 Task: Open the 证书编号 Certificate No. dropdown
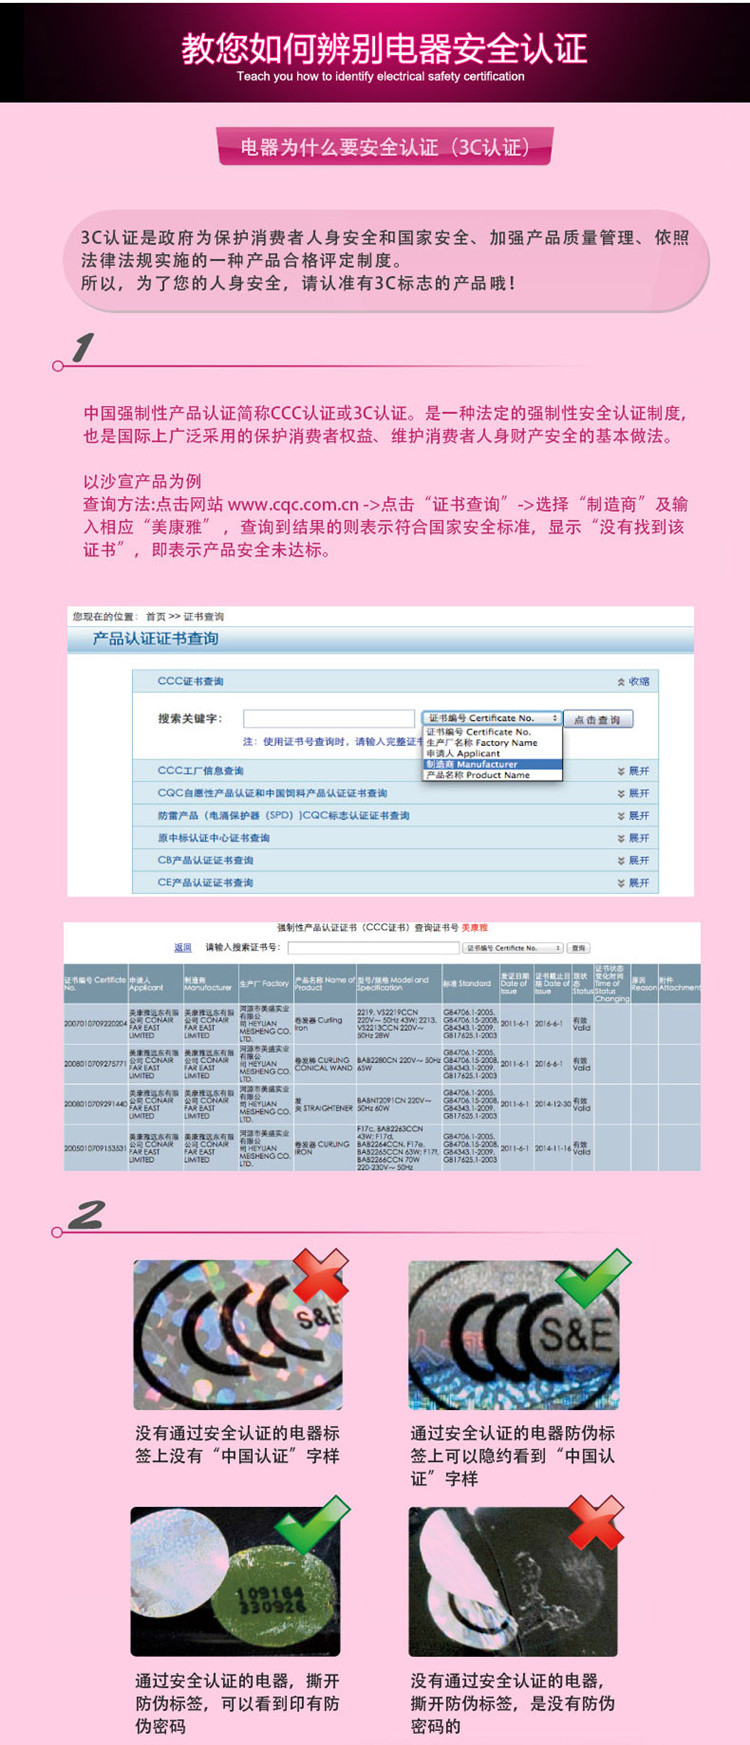(491, 718)
